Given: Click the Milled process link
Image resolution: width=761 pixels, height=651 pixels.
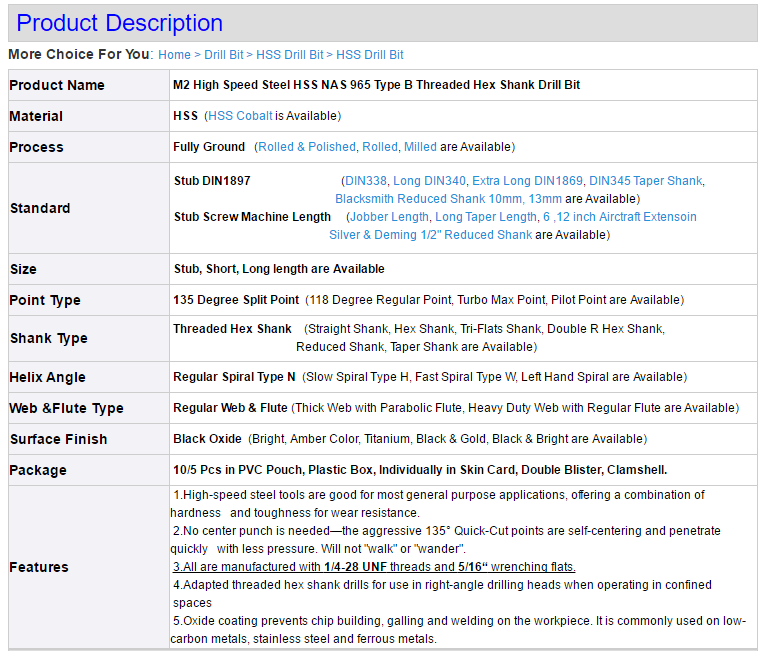Looking at the screenshot, I should pyautogui.click(x=420, y=147).
